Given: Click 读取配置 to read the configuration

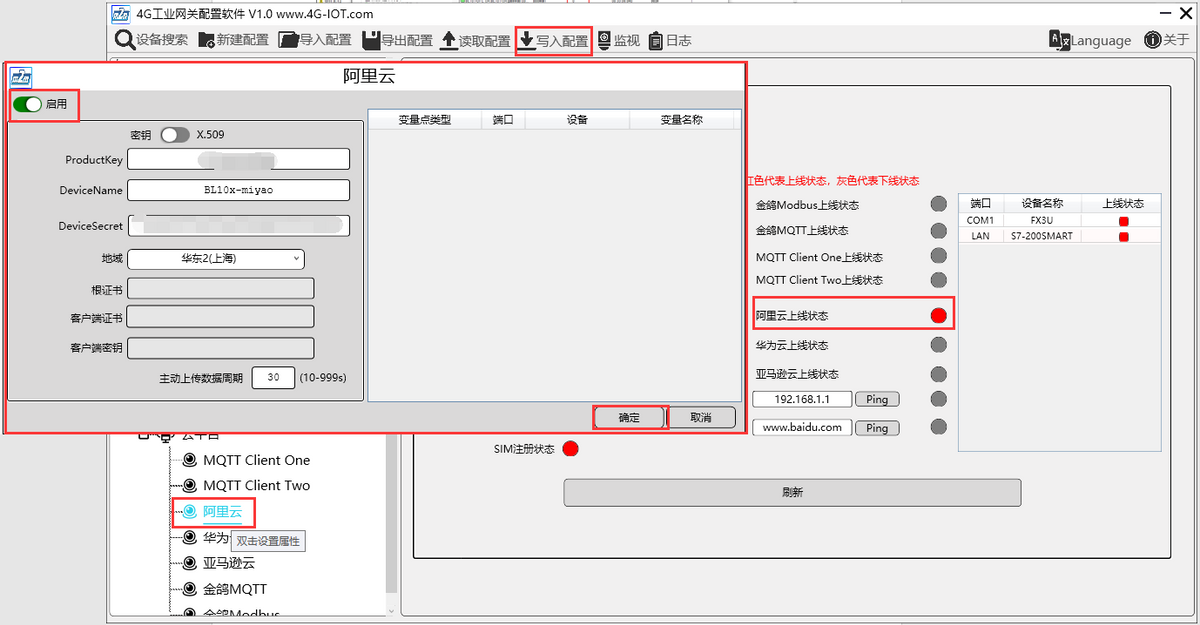Looking at the screenshot, I should [474, 40].
